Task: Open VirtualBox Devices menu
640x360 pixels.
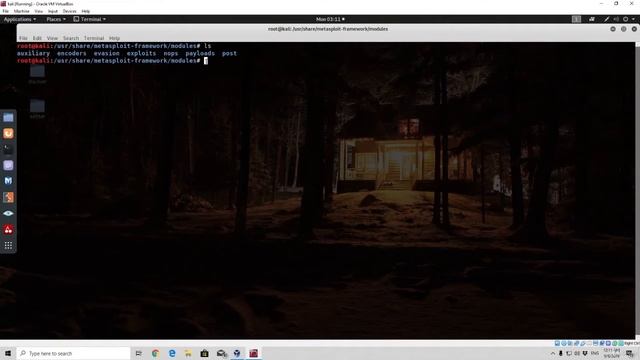Action: (69, 11)
